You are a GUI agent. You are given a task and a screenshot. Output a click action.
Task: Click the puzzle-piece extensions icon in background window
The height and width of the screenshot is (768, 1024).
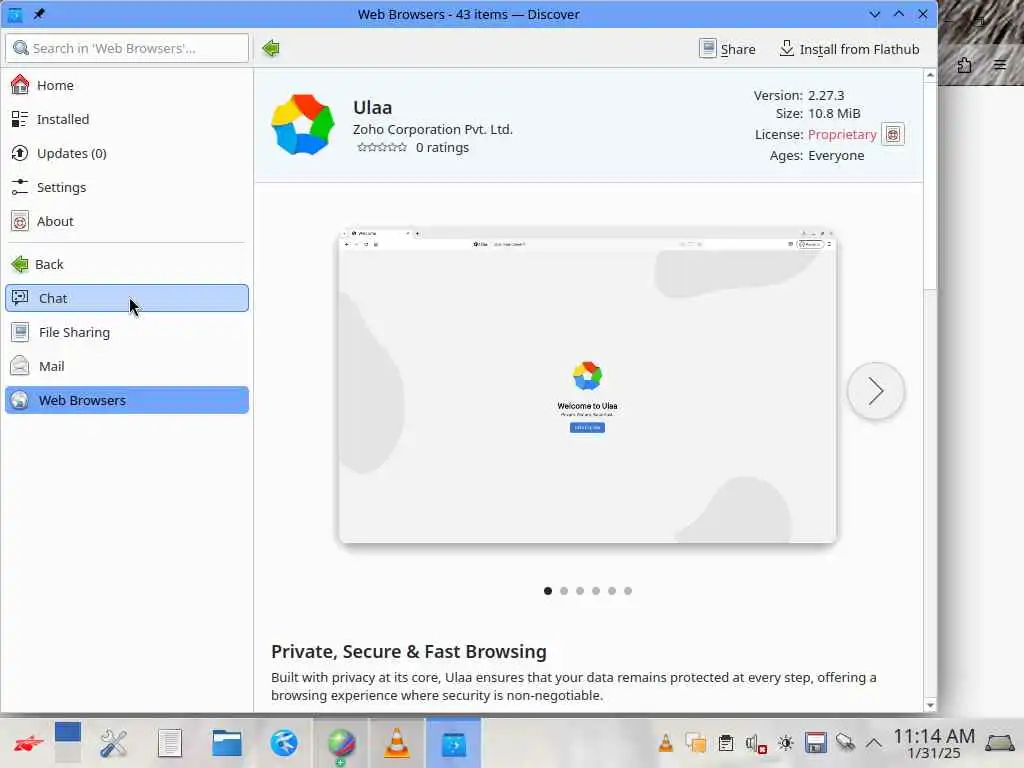pyautogui.click(x=965, y=65)
